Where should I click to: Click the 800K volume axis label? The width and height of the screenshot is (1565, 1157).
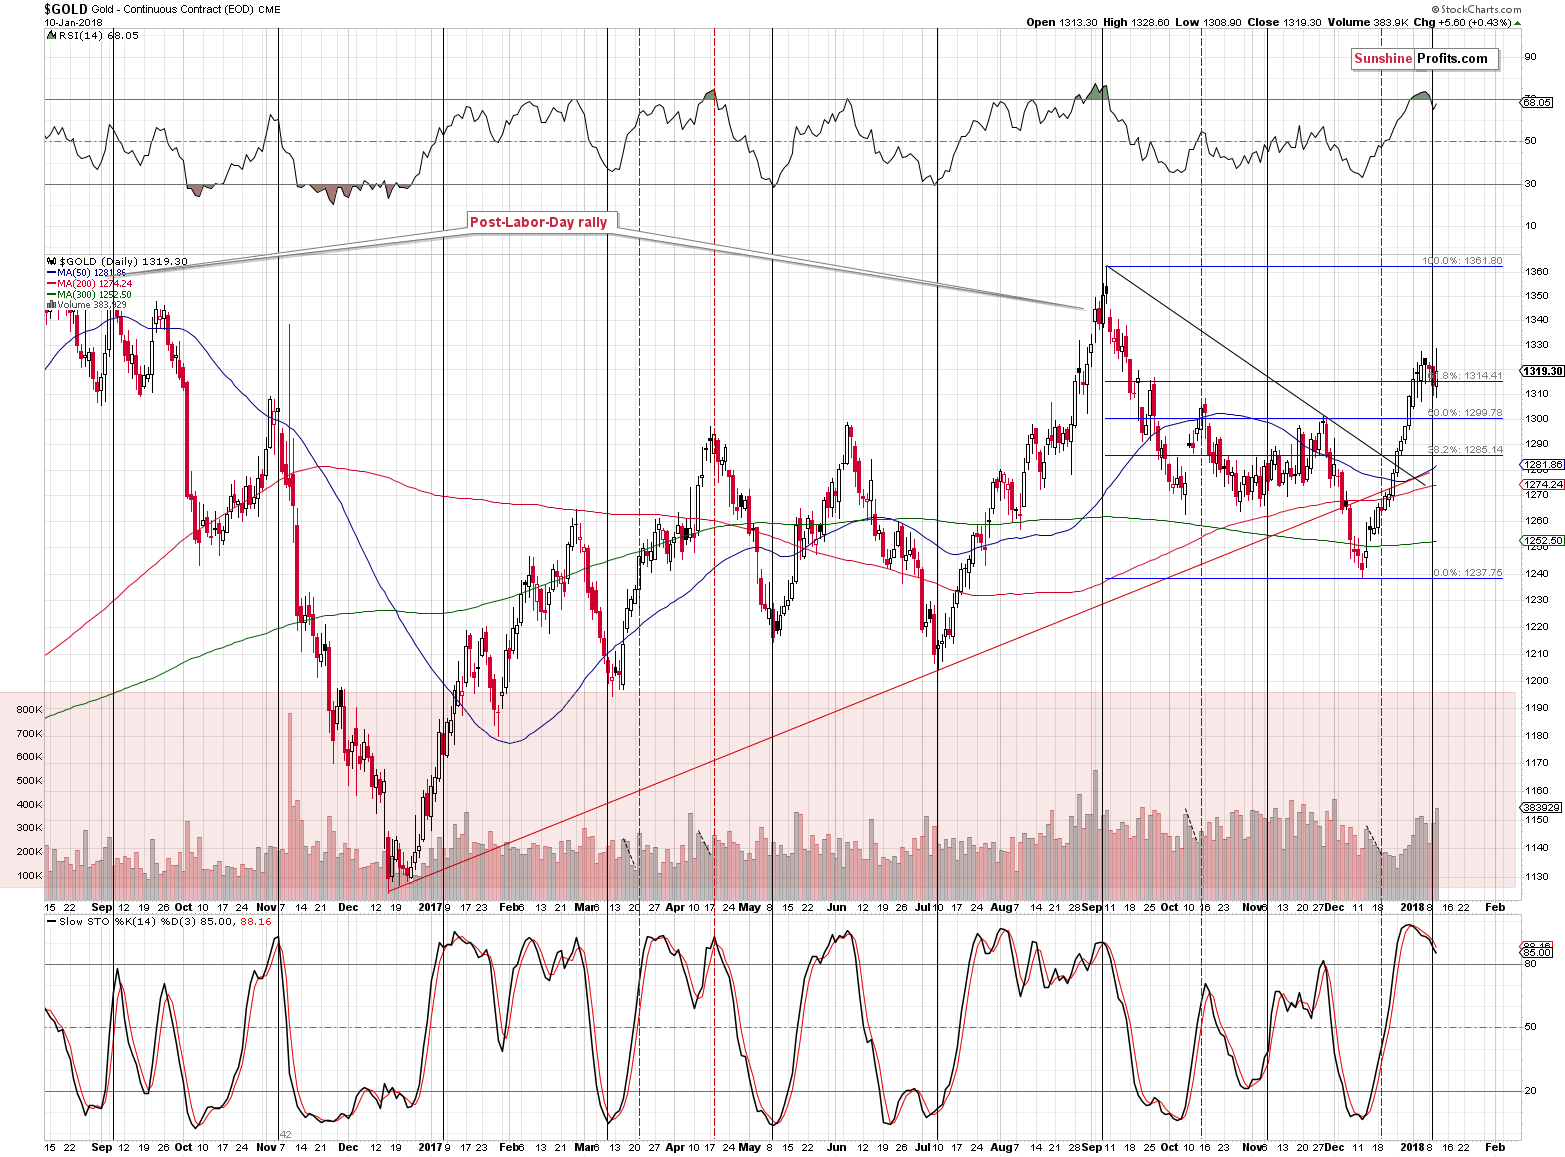29,709
